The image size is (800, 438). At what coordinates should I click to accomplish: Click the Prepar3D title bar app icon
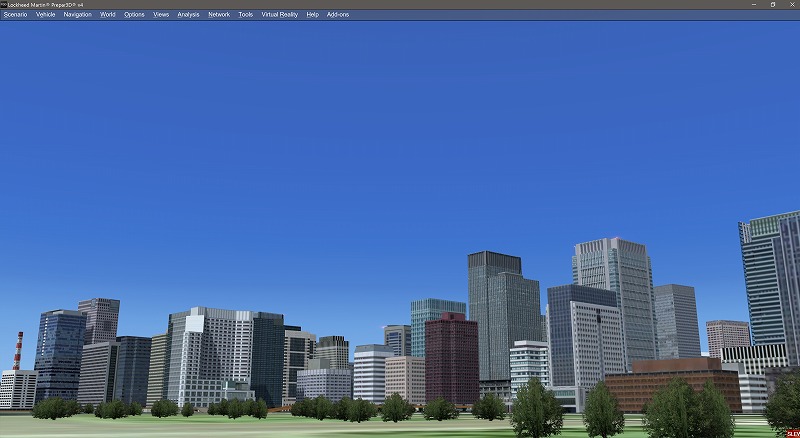(x=4, y=5)
